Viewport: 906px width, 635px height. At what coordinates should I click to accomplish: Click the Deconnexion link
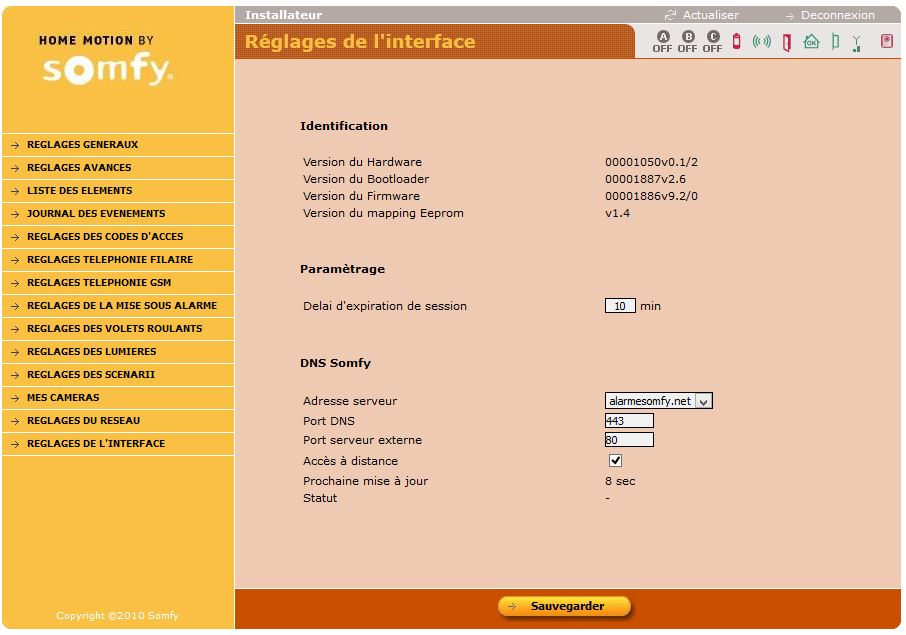pyautogui.click(x=830, y=15)
